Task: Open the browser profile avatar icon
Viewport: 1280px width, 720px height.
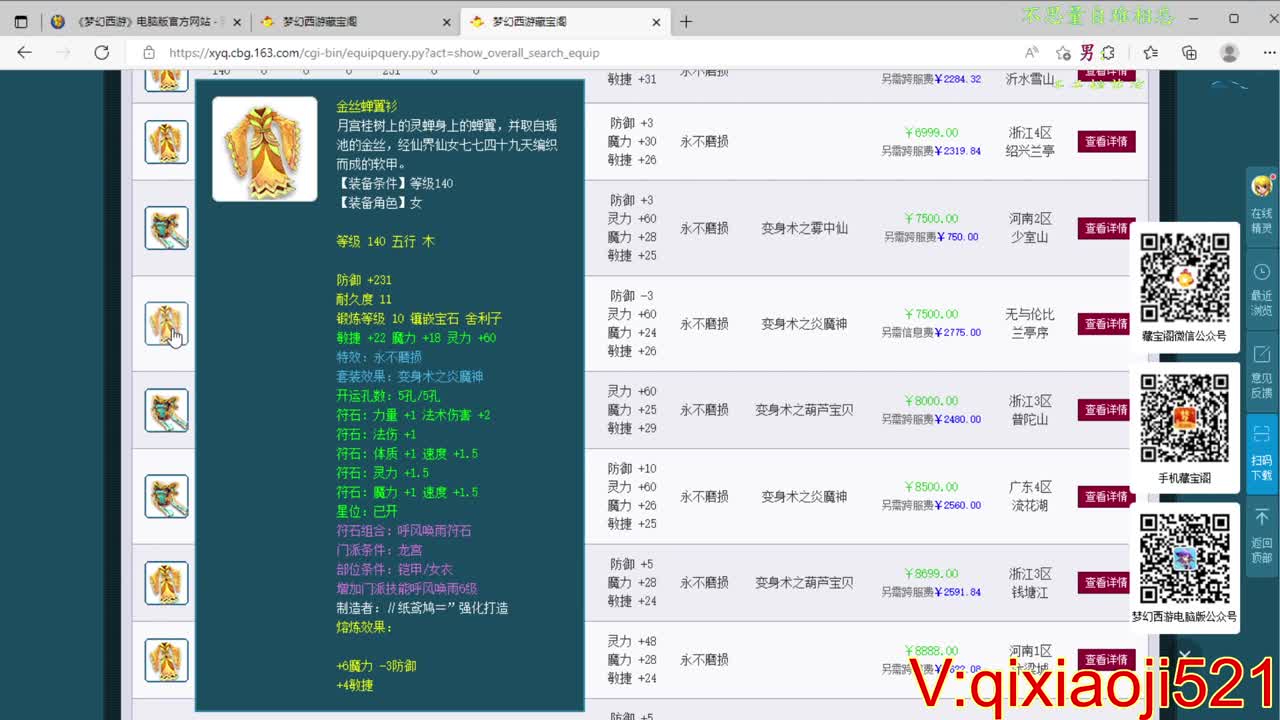Action: [x=1230, y=52]
